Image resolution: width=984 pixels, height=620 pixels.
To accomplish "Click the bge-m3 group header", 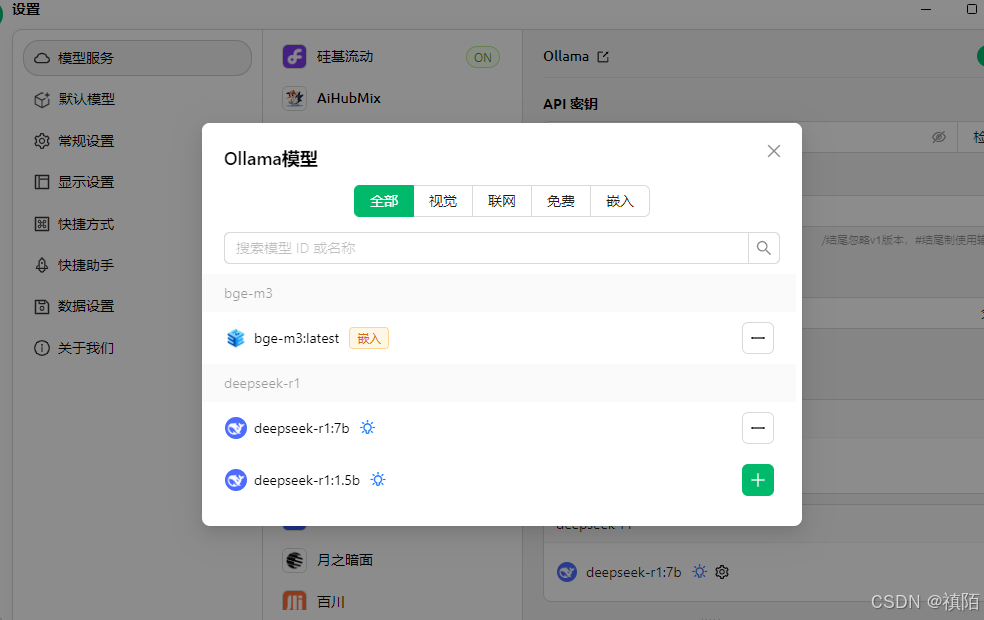I will point(499,293).
